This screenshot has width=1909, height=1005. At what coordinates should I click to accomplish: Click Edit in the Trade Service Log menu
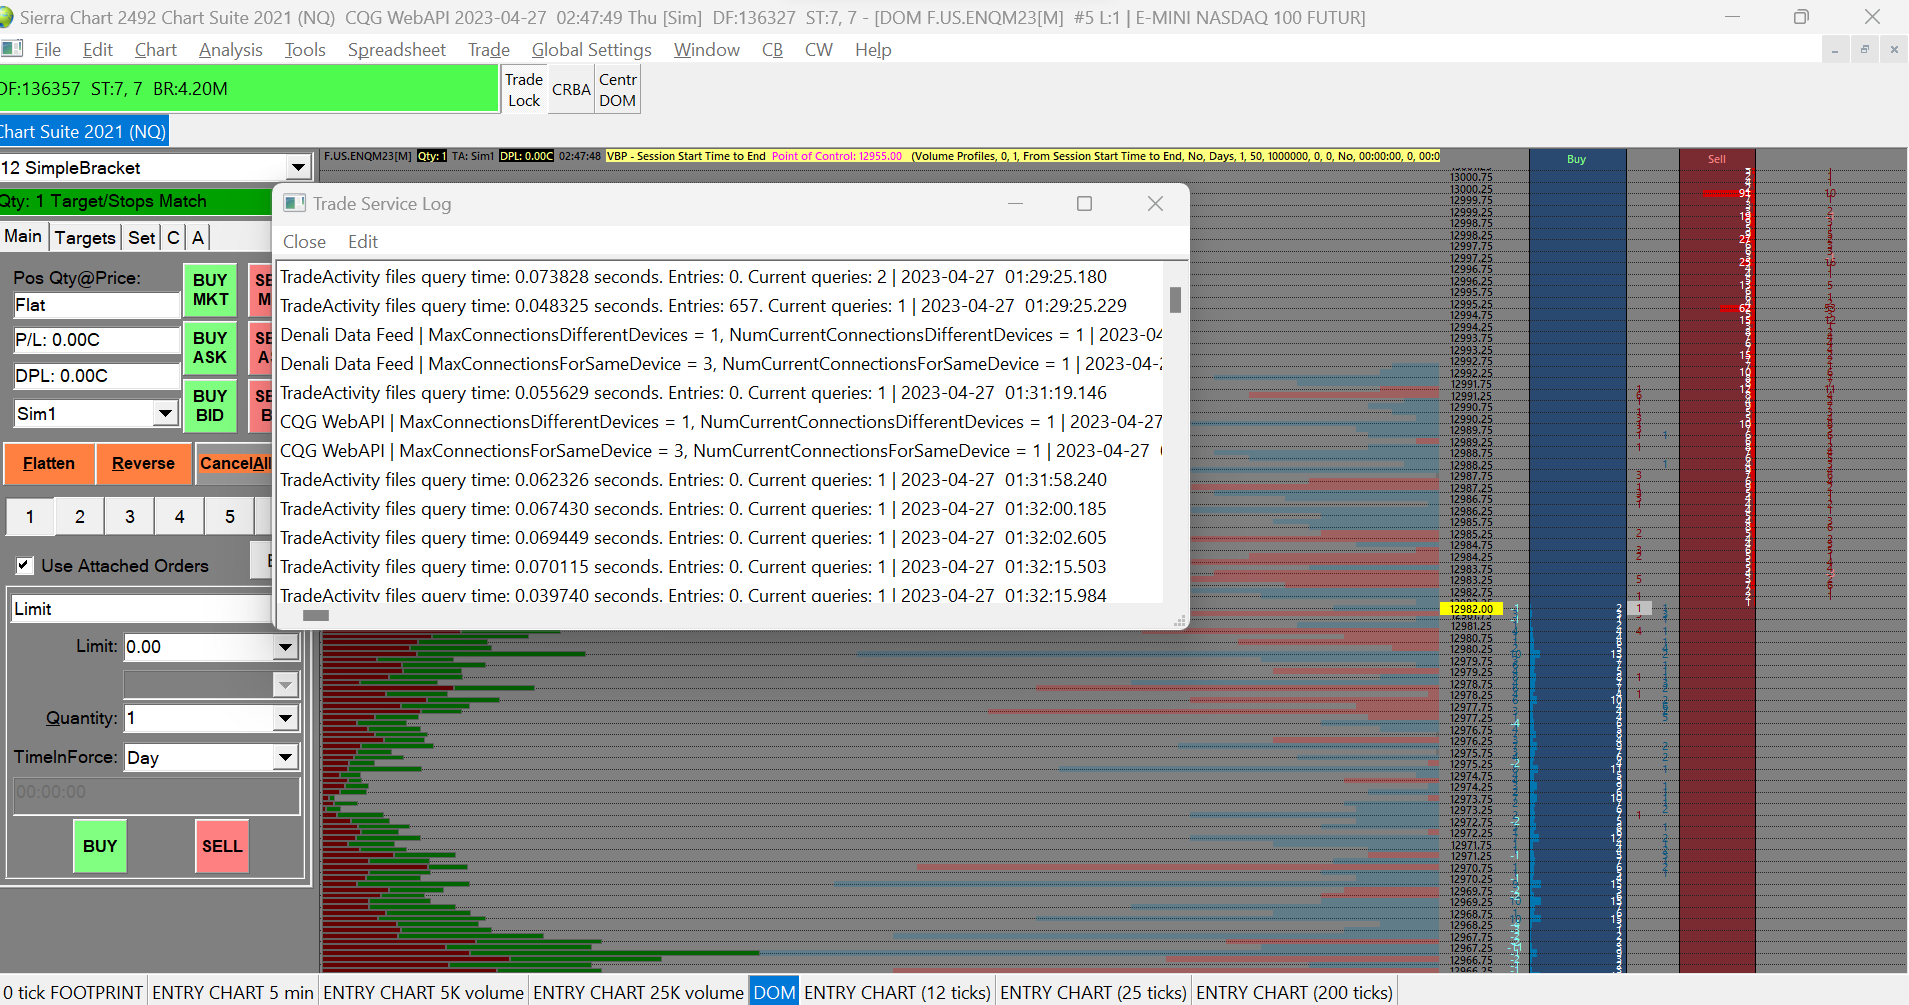tap(363, 242)
